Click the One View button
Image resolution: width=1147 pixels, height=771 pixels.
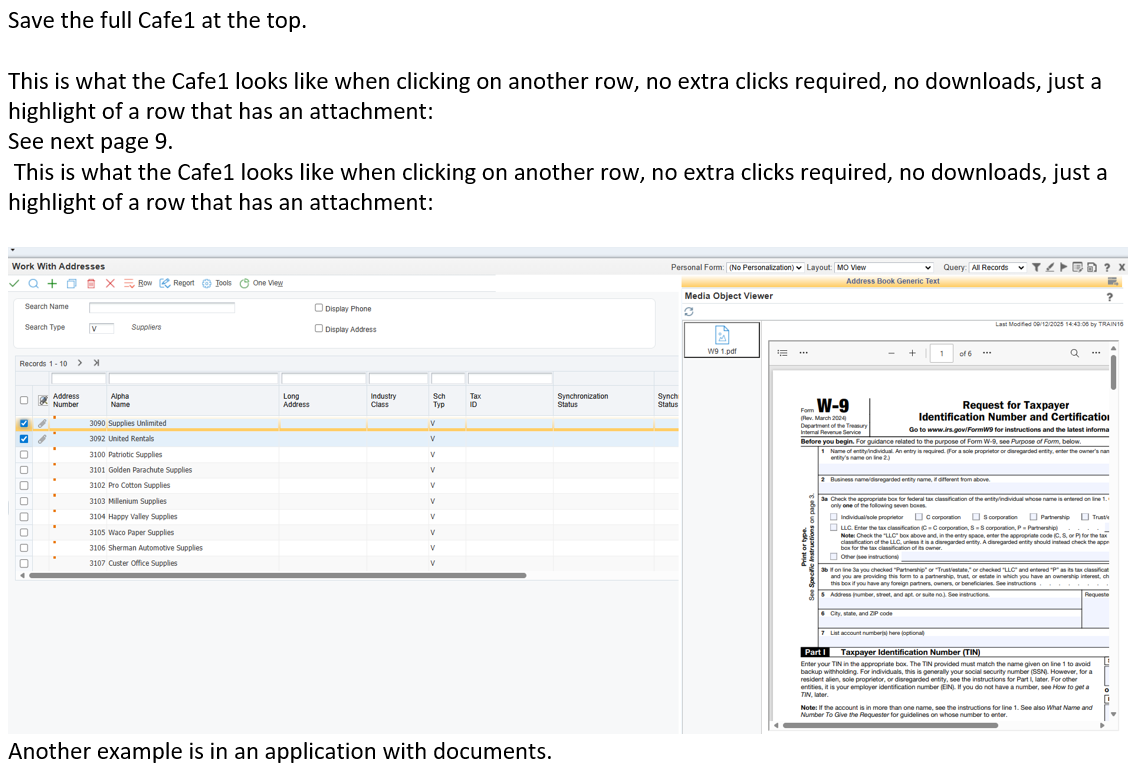pos(261,283)
